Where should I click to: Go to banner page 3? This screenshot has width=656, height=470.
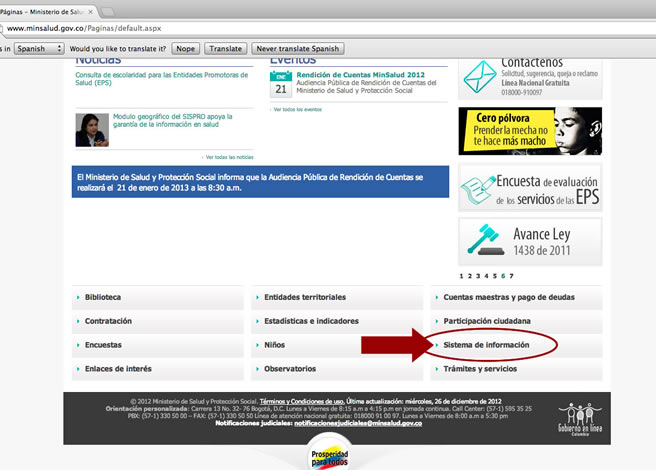coord(478,276)
